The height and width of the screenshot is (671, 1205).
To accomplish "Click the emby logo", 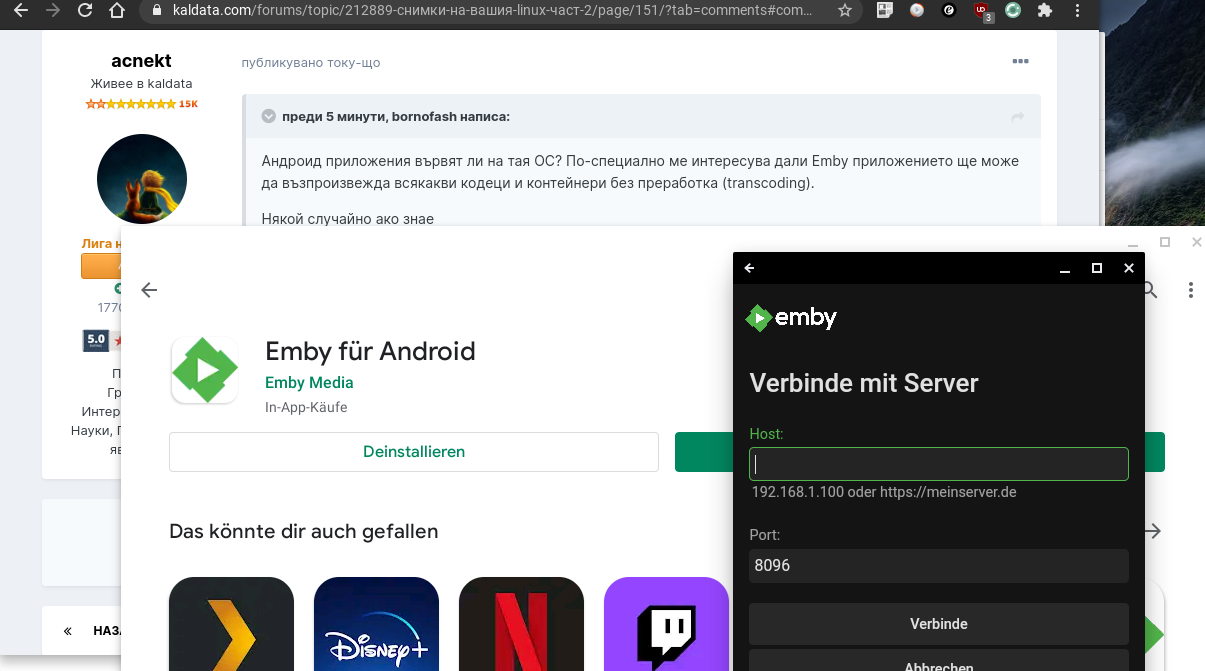I will (x=791, y=318).
